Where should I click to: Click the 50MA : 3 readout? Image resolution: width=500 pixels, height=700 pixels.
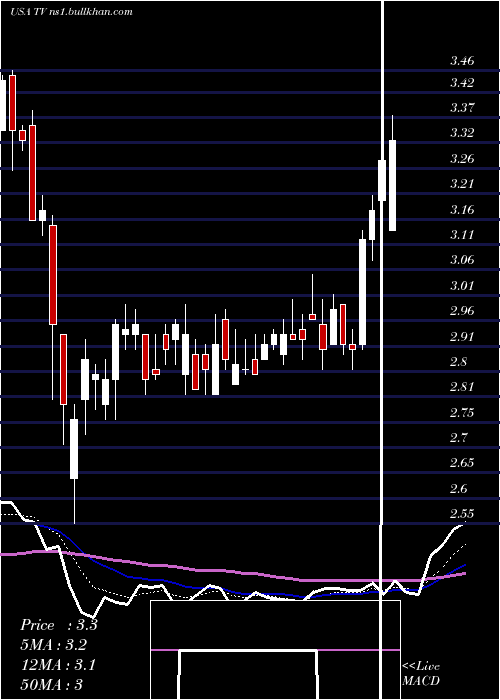(x=51, y=684)
